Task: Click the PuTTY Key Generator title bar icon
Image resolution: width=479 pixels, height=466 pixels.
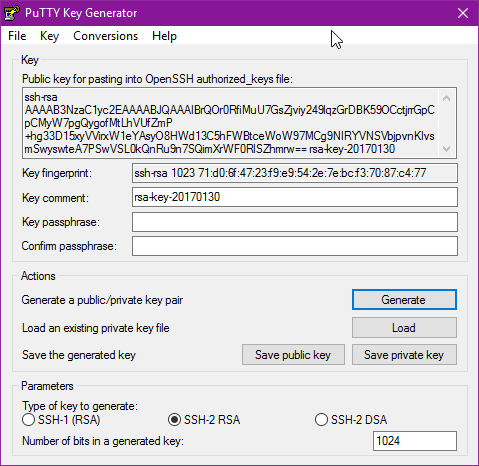Action: (x=11, y=13)
